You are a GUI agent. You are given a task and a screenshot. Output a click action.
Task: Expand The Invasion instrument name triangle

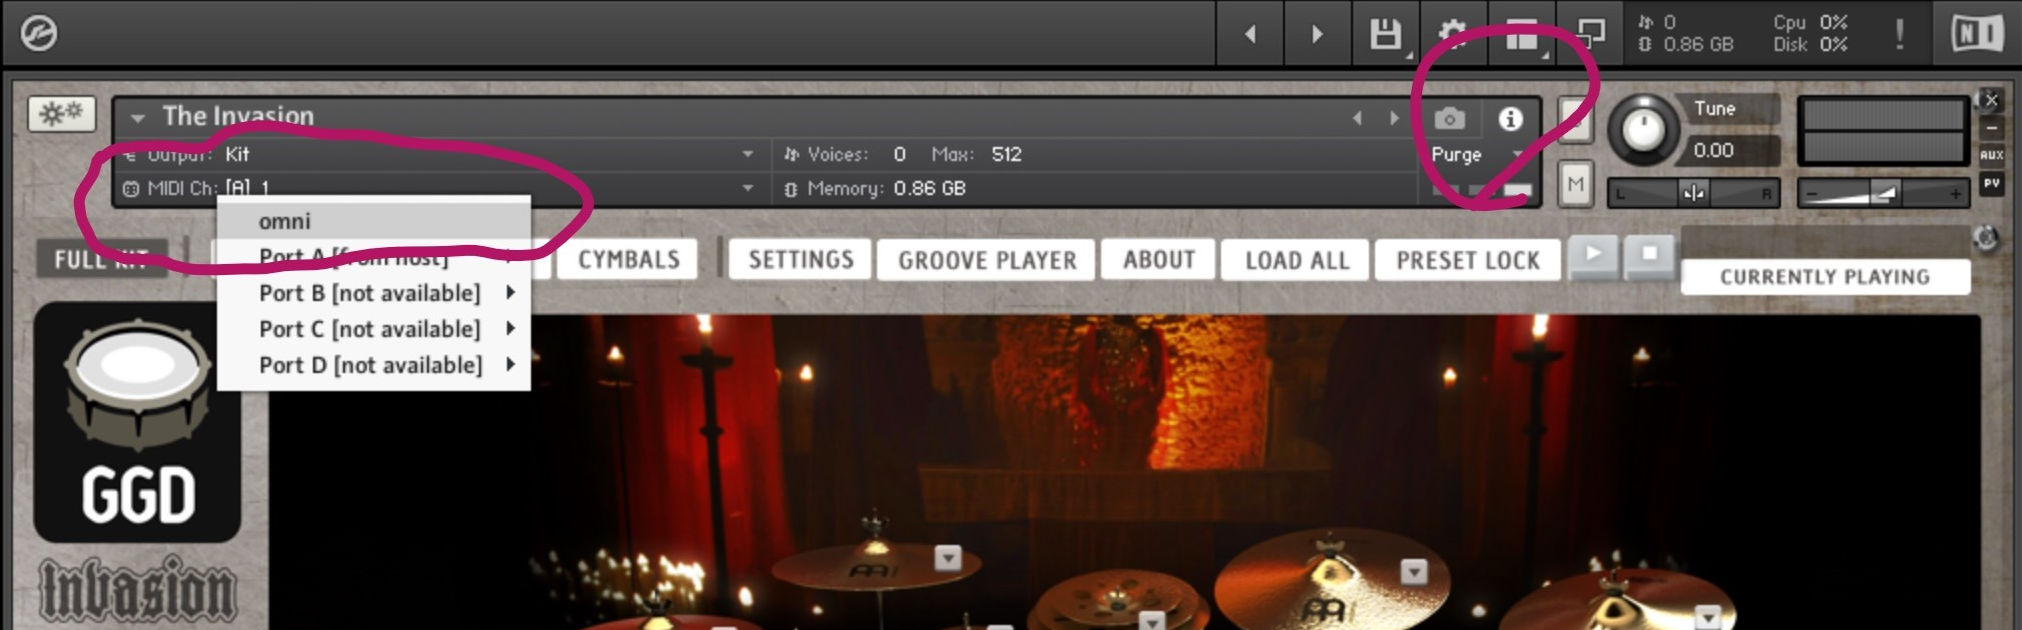[x=137, y=118]
